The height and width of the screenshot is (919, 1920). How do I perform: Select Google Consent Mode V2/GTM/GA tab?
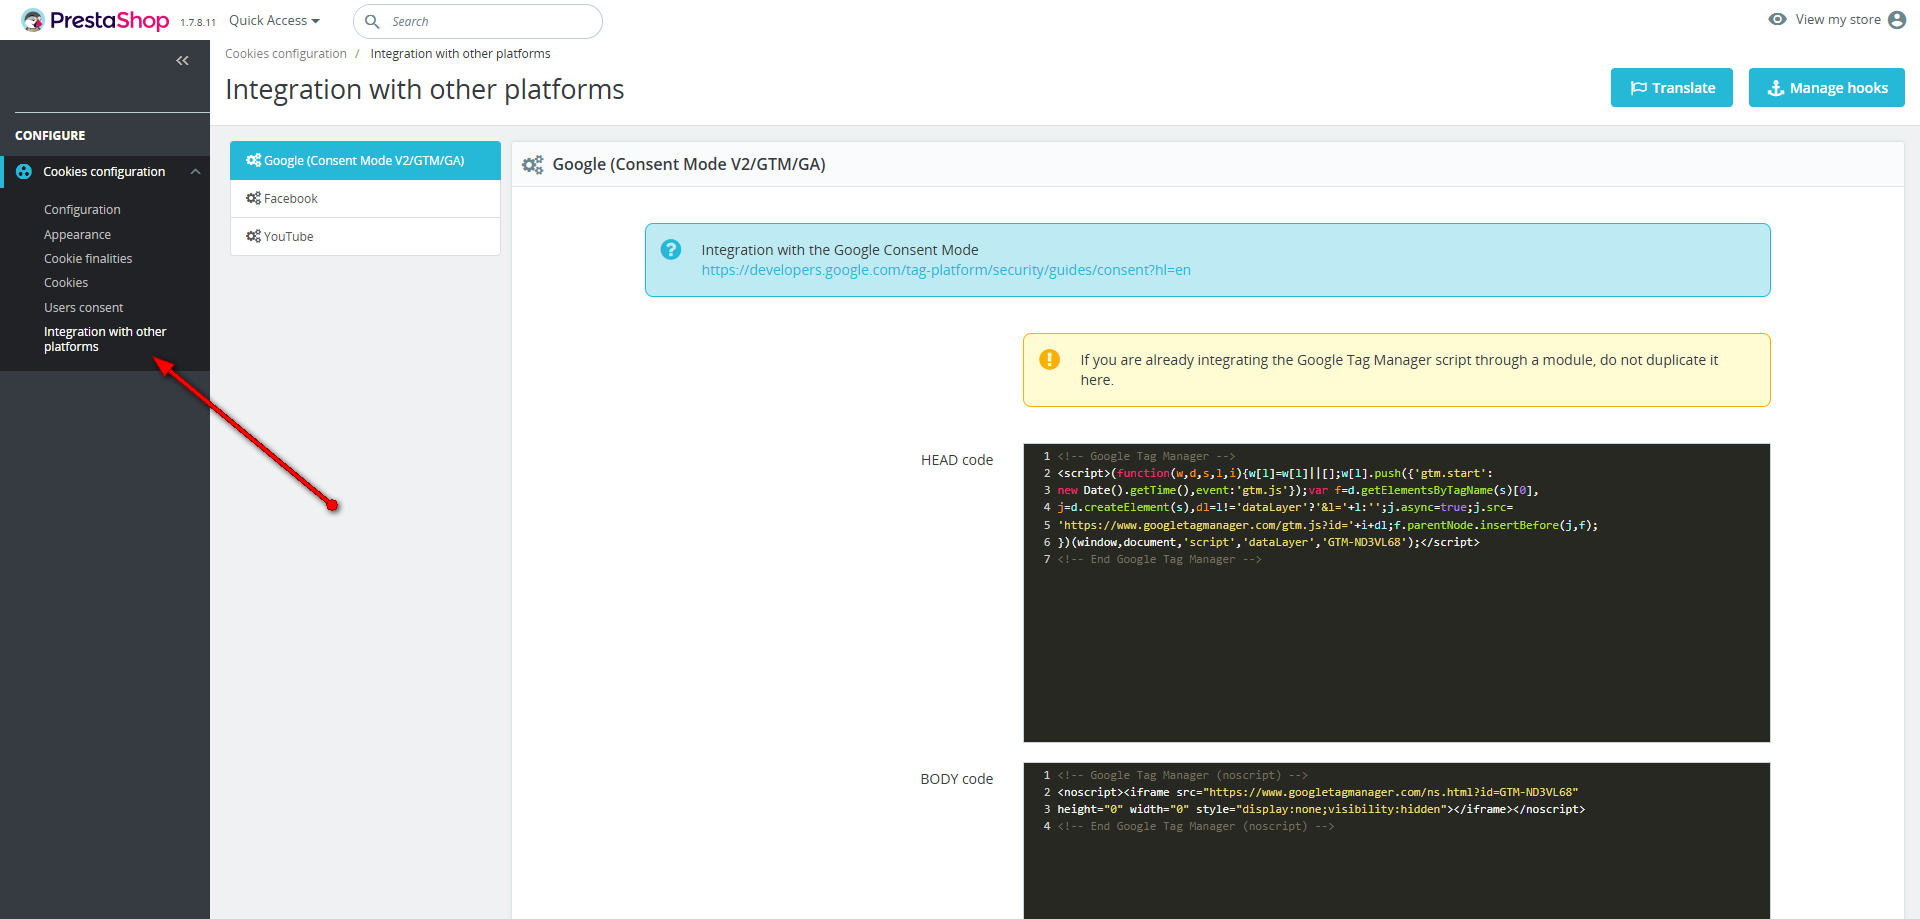365,161
